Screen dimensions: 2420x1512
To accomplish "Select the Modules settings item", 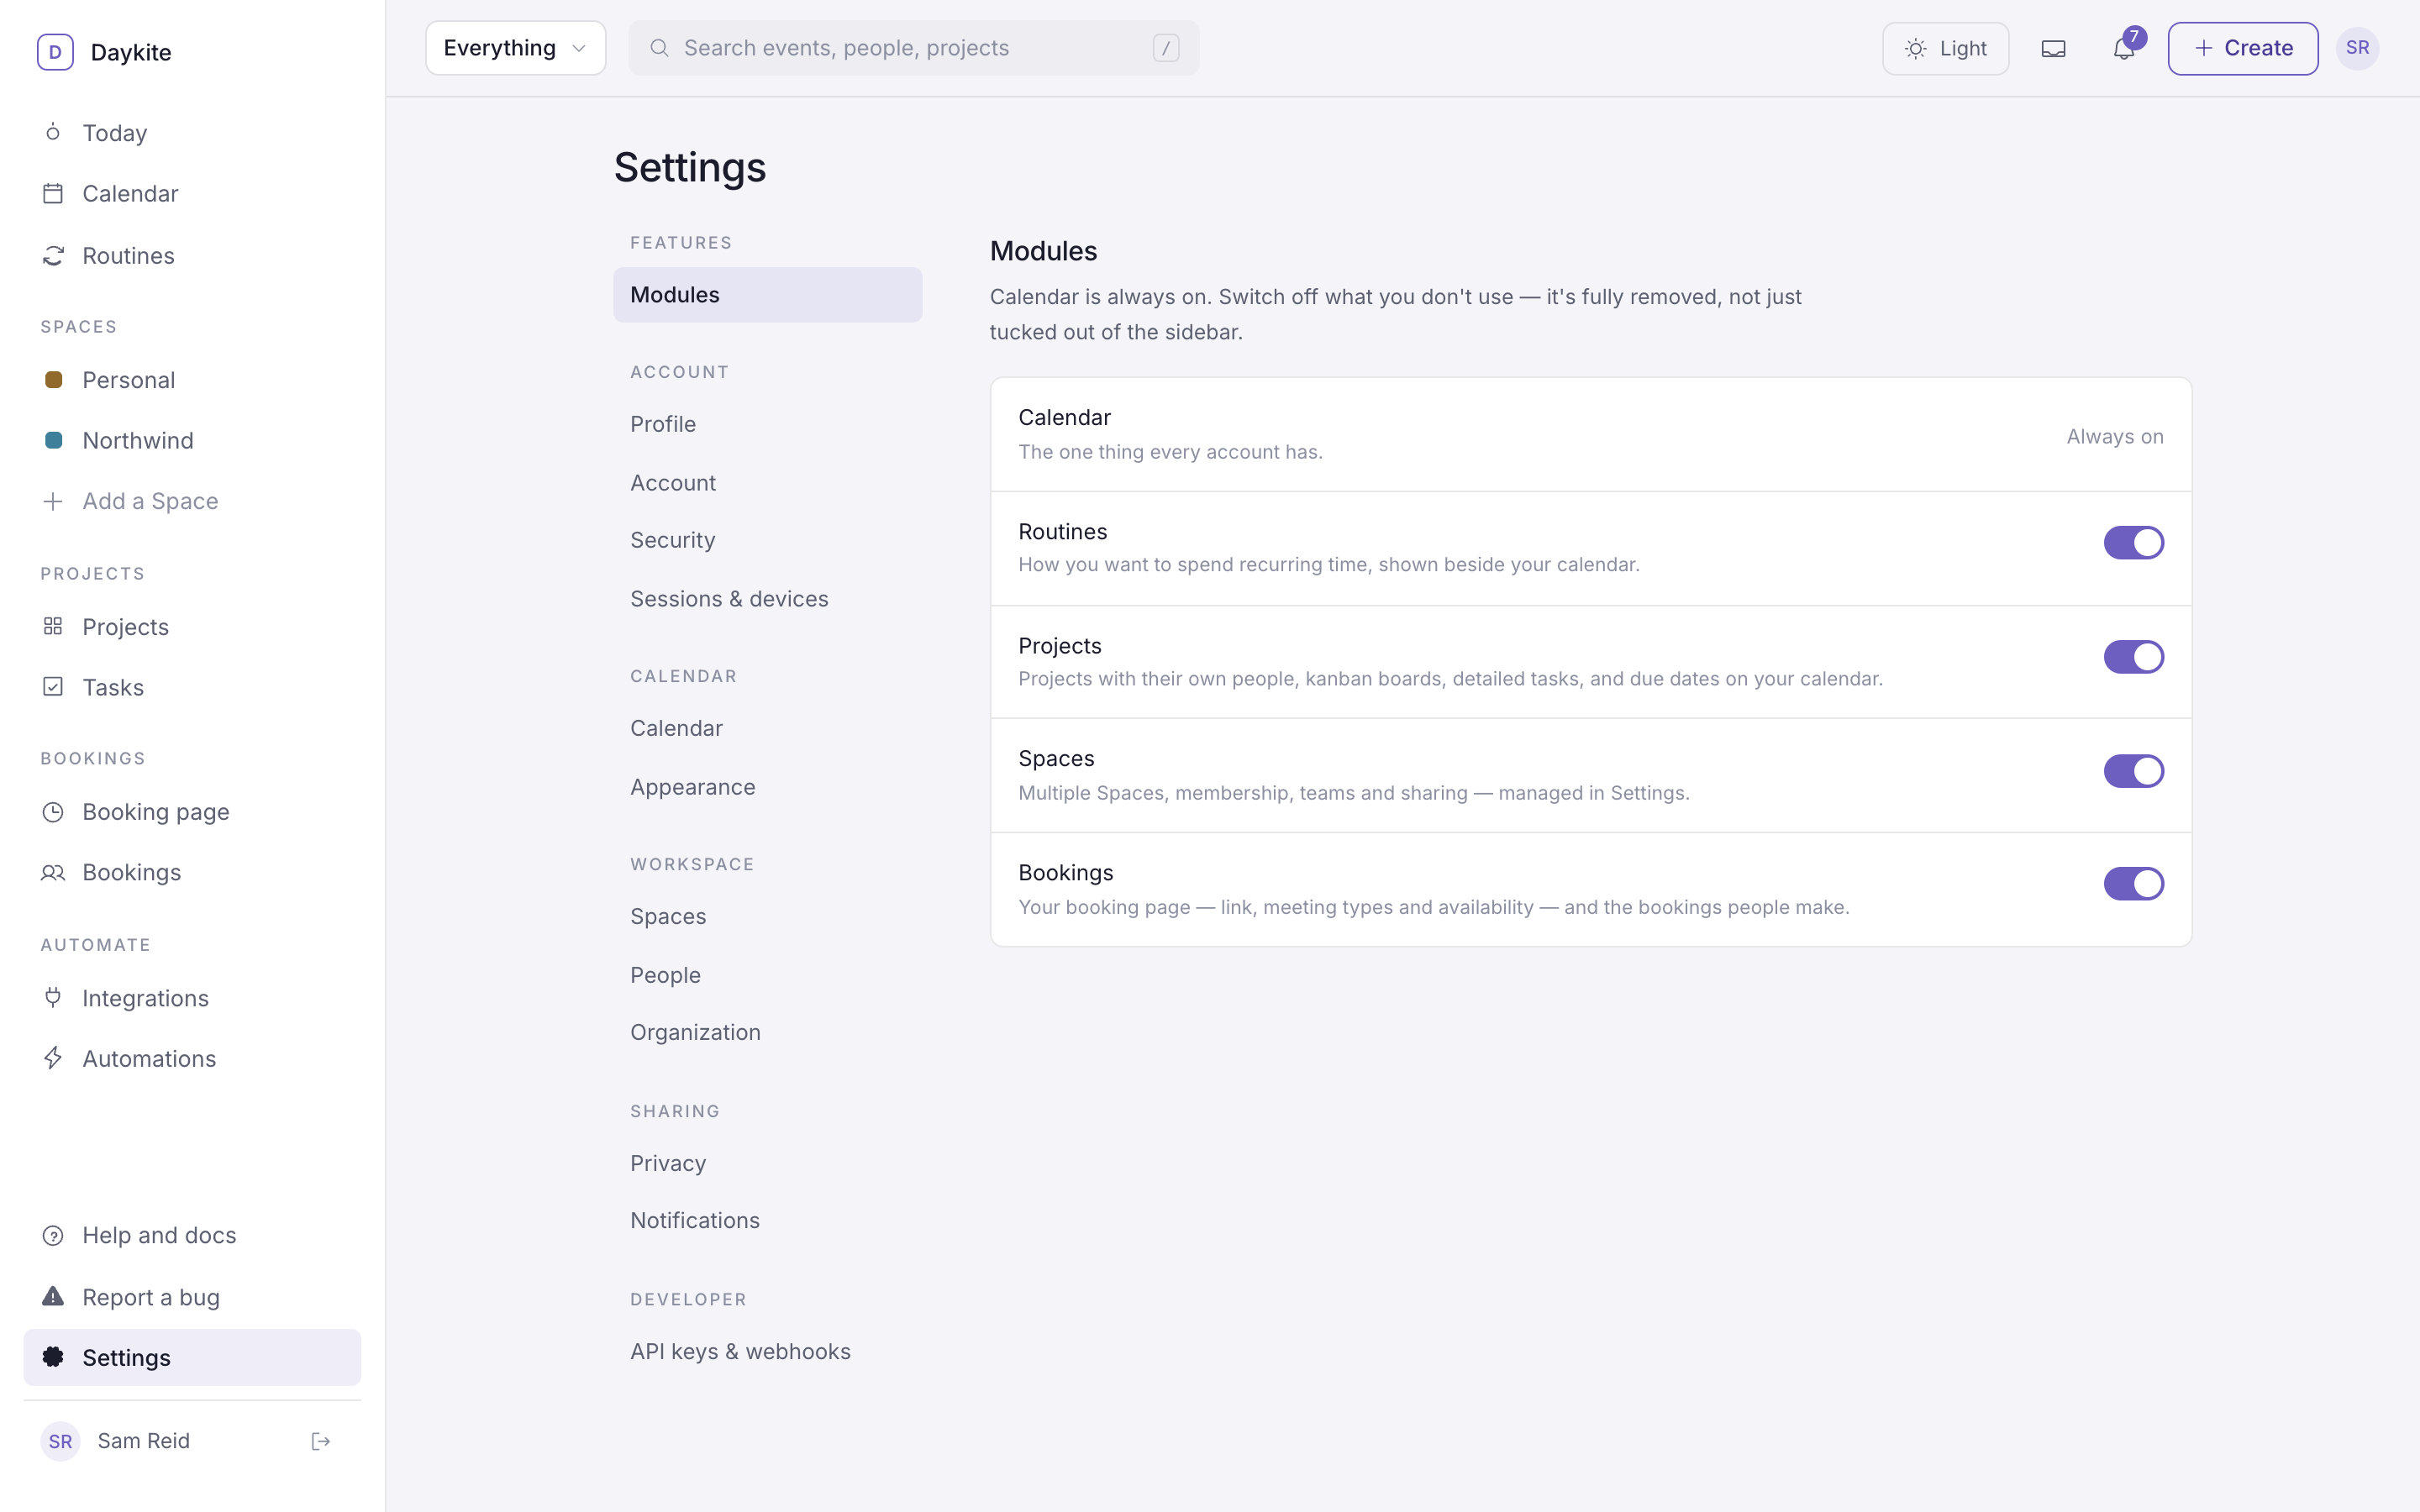I will (767, 295).
